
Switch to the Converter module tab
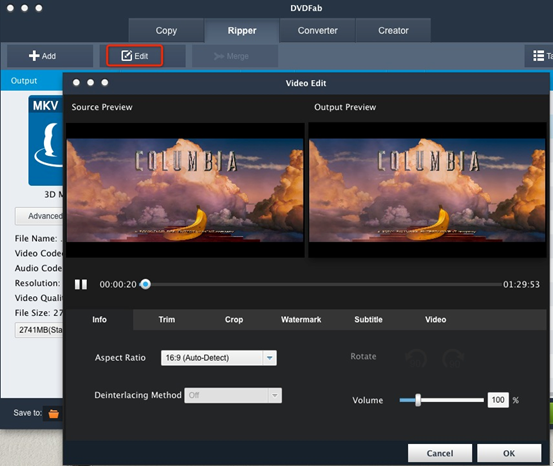[x=318, y=31]
